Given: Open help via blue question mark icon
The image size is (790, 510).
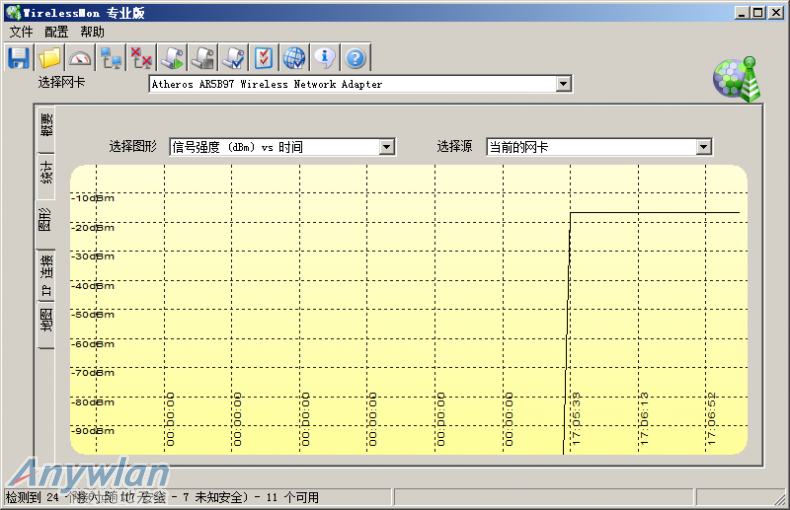Looking at the screenshot, I should tap(355, 58).
